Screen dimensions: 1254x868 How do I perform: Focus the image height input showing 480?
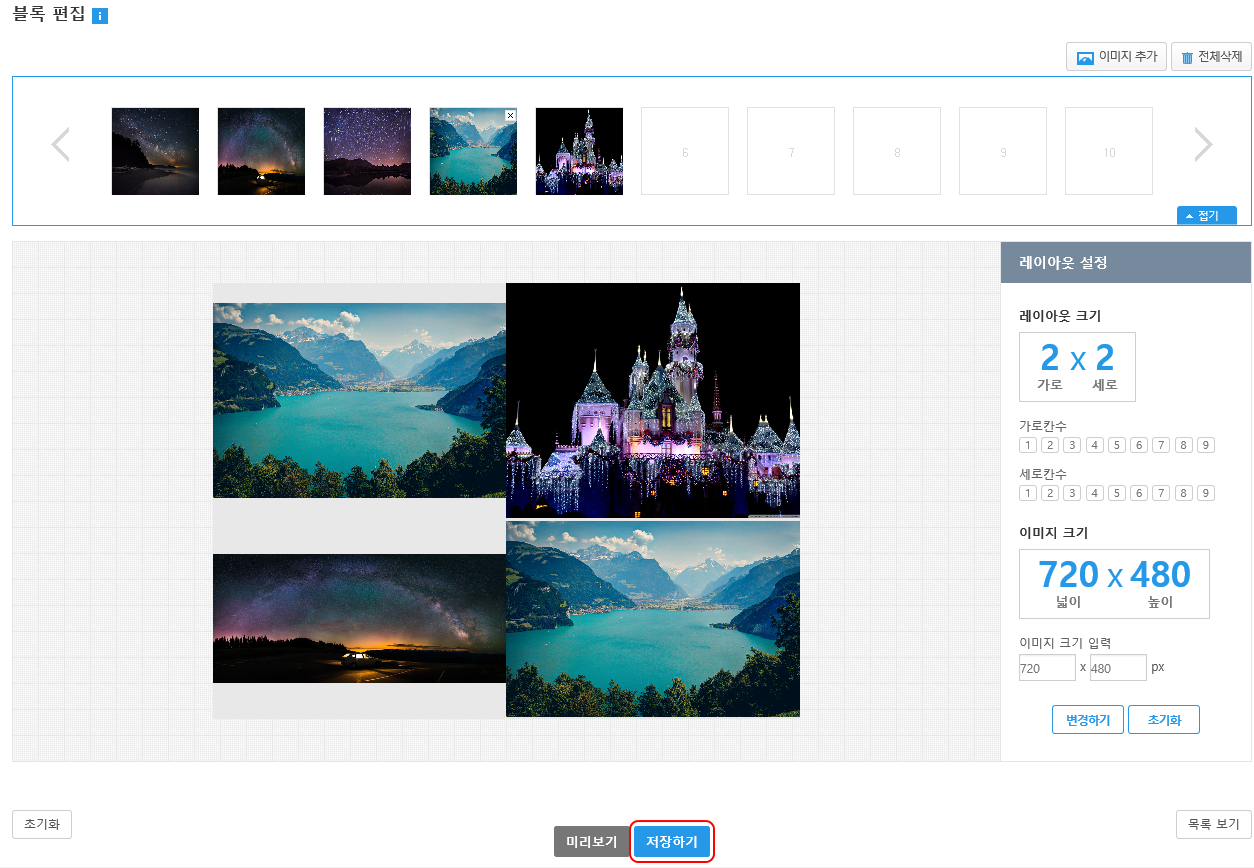tap(1118, 668)
